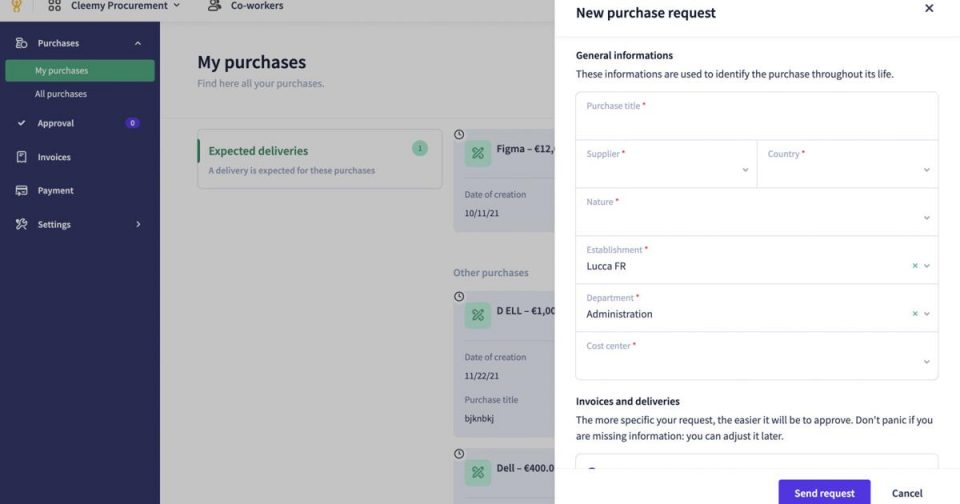The width and height of the screenshot is (960, 504).
Task: Expand the Settings submenu arrow
Action: tap(138, 224)
